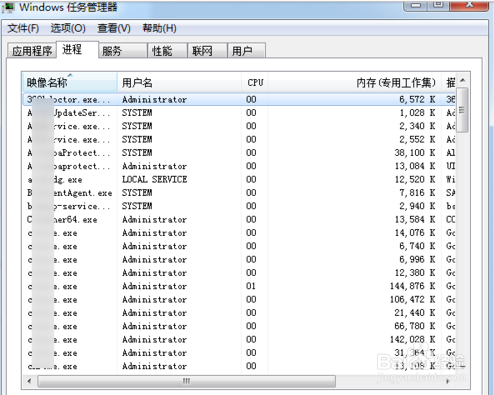Select the 进程 tab
The height and width of the screenshot is (395, 494).
click(x=77, y=50)
